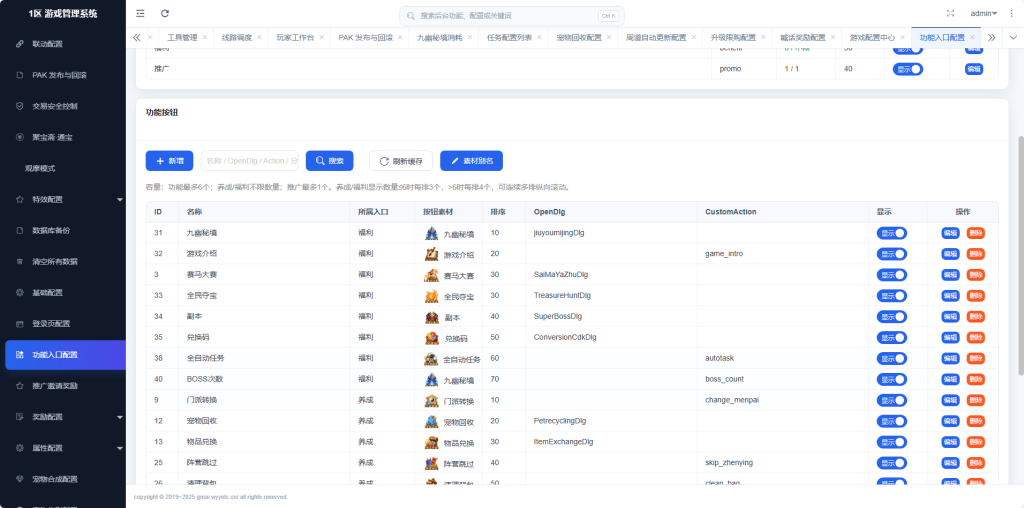The width and height of the screenshot is (1024, 508).
Task: Open 宠物合成配置 sidebar item
Action: [63, 479]
